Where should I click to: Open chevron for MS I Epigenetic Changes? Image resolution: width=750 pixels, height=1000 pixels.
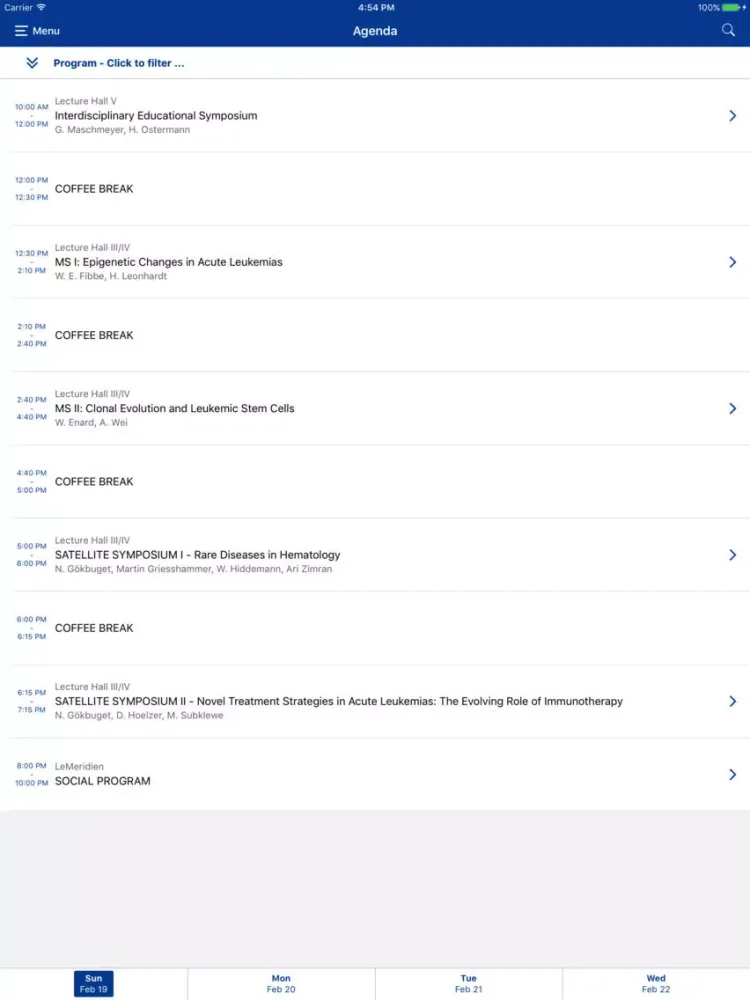[733, 262]
